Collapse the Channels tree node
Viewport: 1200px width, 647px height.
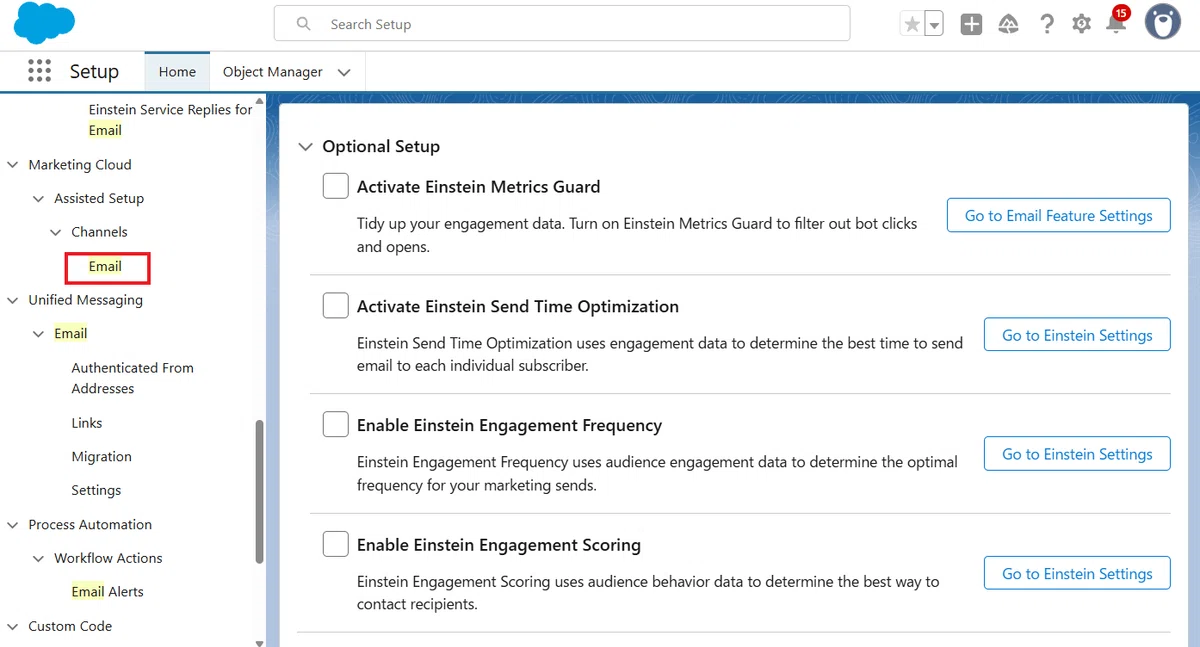pos(56,232)
